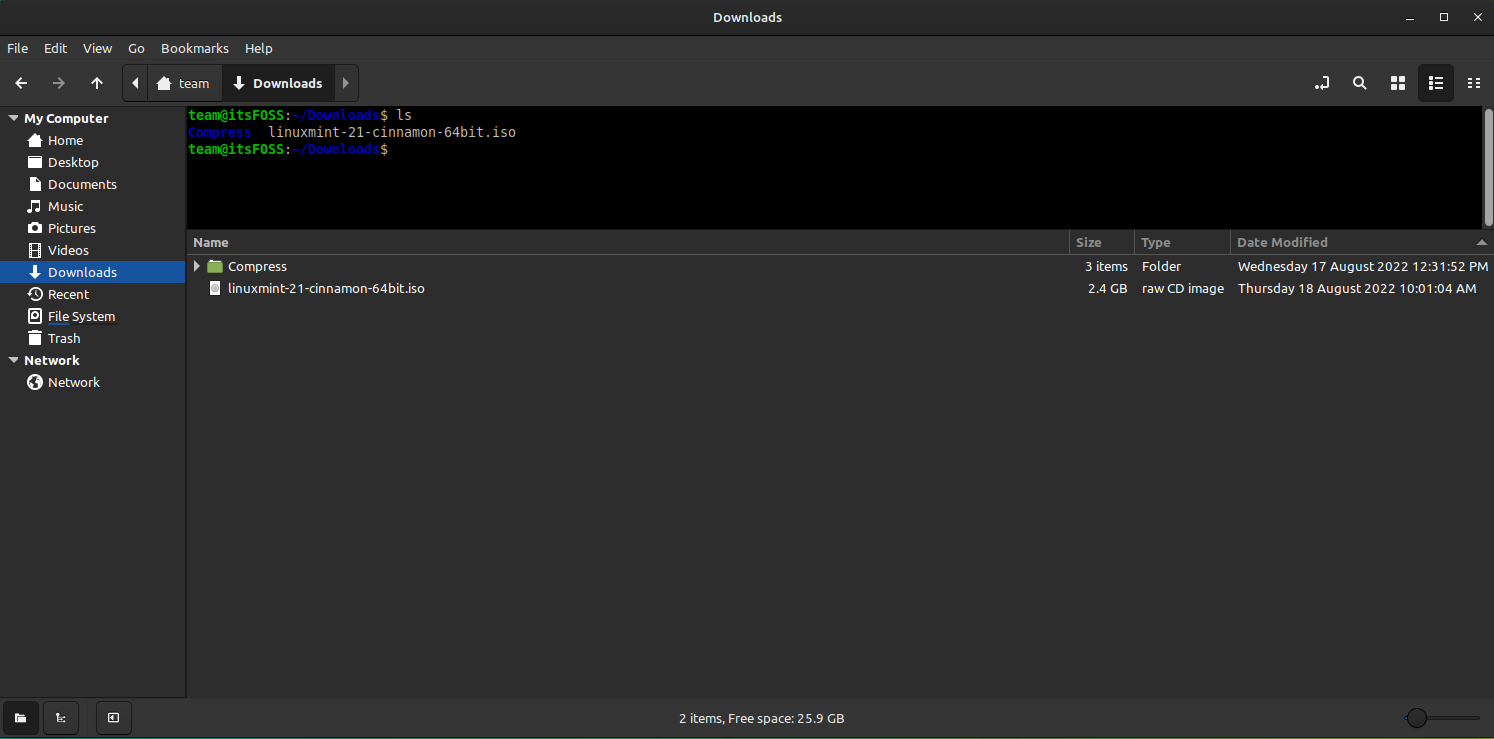This screenshot has width=1494, height=739.
Task: Collapse the My Computer section
Action: (12, 118)
